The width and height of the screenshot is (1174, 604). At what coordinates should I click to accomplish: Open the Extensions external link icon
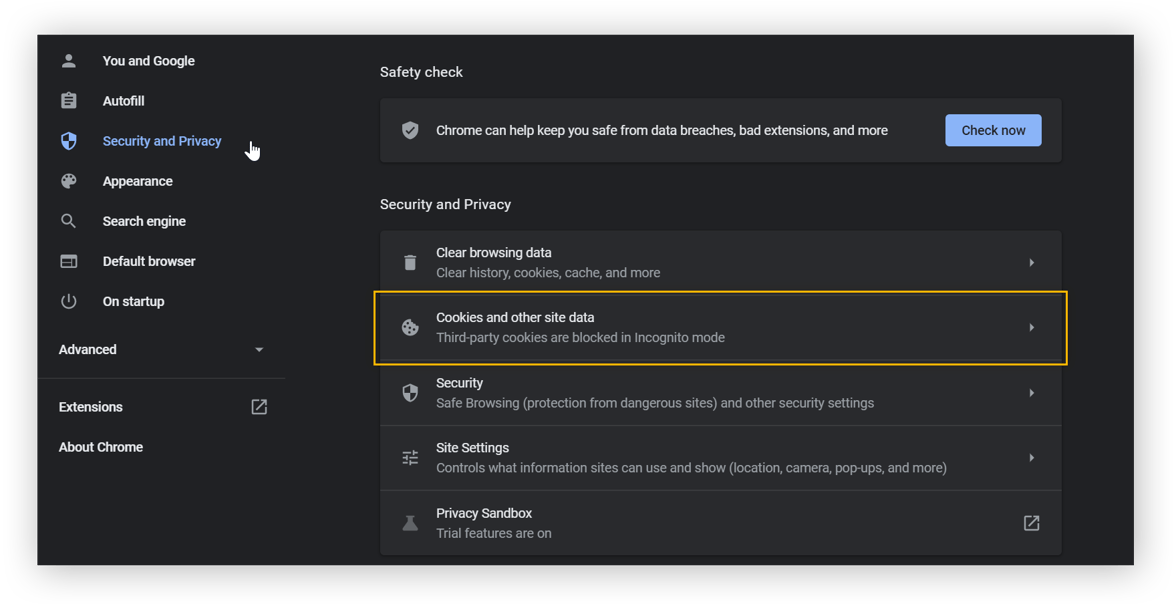(x=259, y=407)
